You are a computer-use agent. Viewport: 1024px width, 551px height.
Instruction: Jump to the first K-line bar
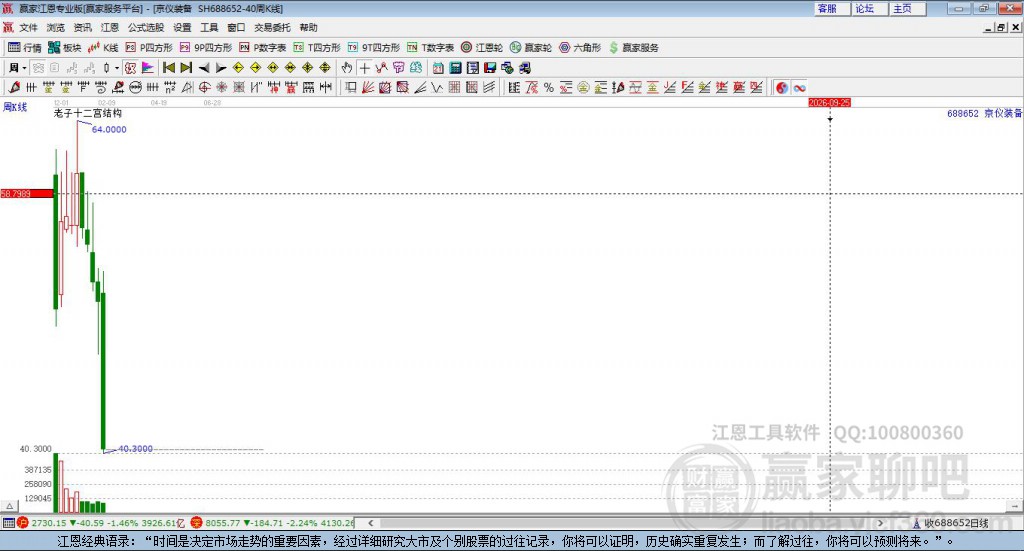point(169,68)
